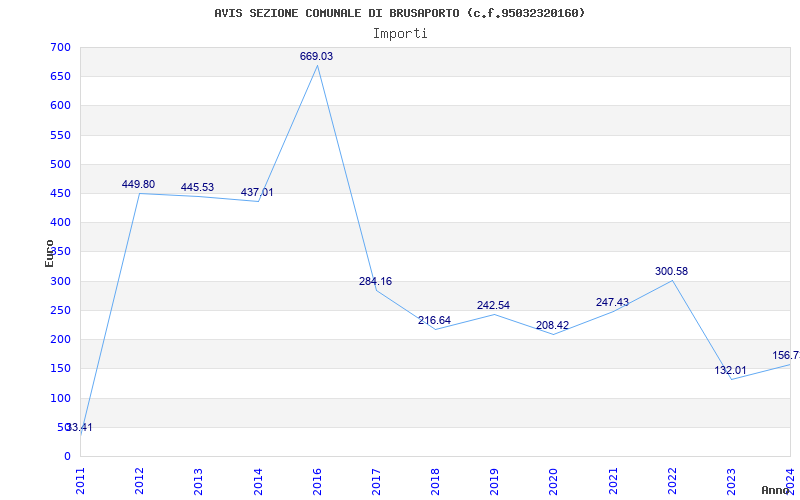Select the 150 y-axis tick label
Screen dimensions: 800x500
click(61, 368)
